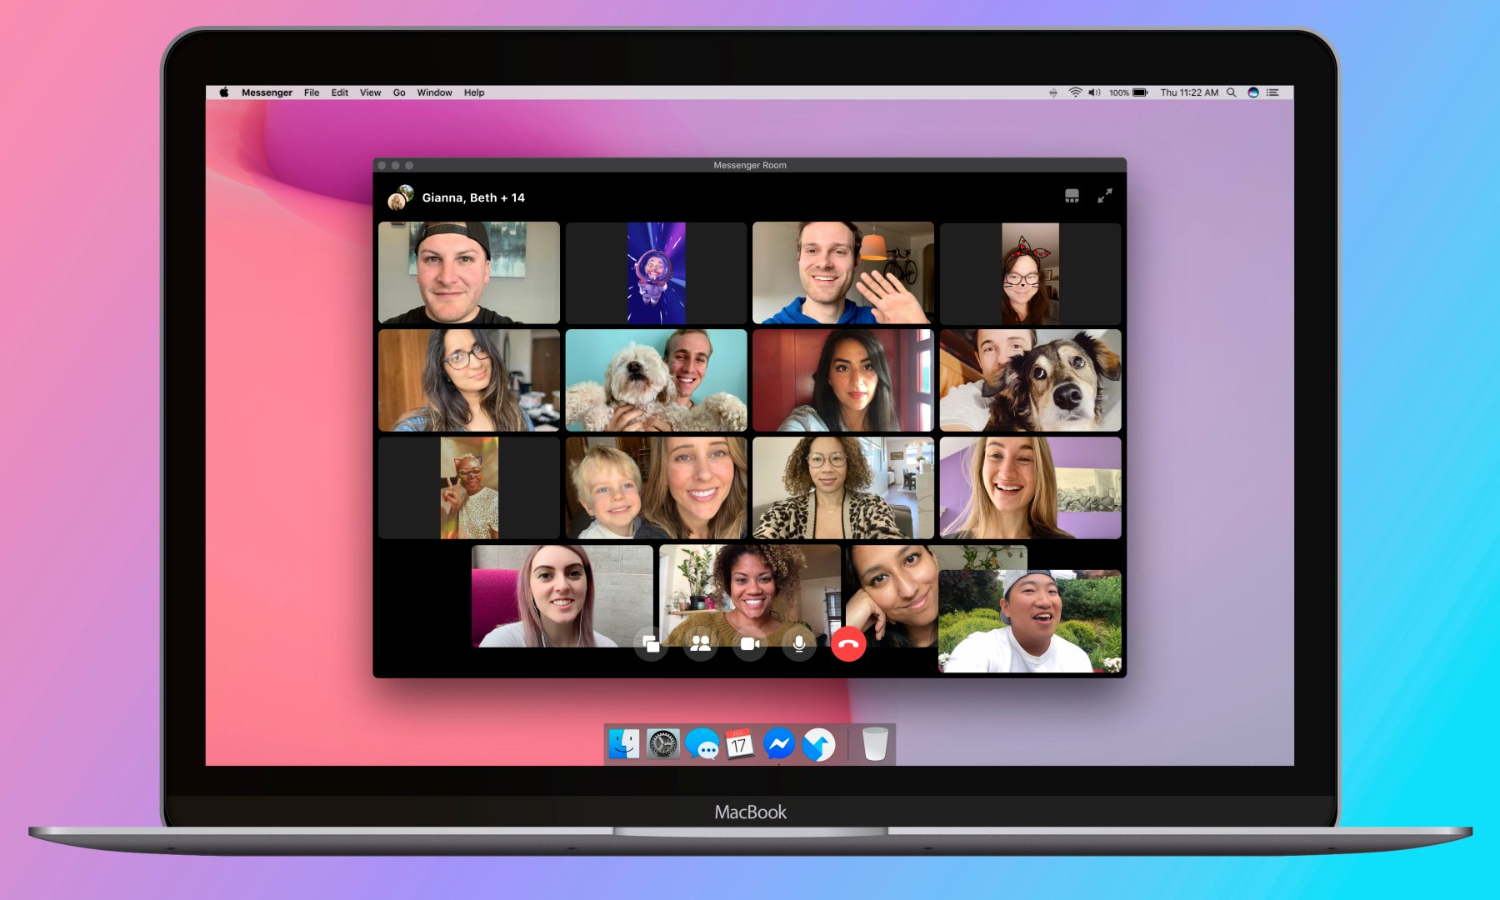Click the "Gianna, Beth + 14" room title
This screenshot has width=1500, height=900.
click(472, 198)
